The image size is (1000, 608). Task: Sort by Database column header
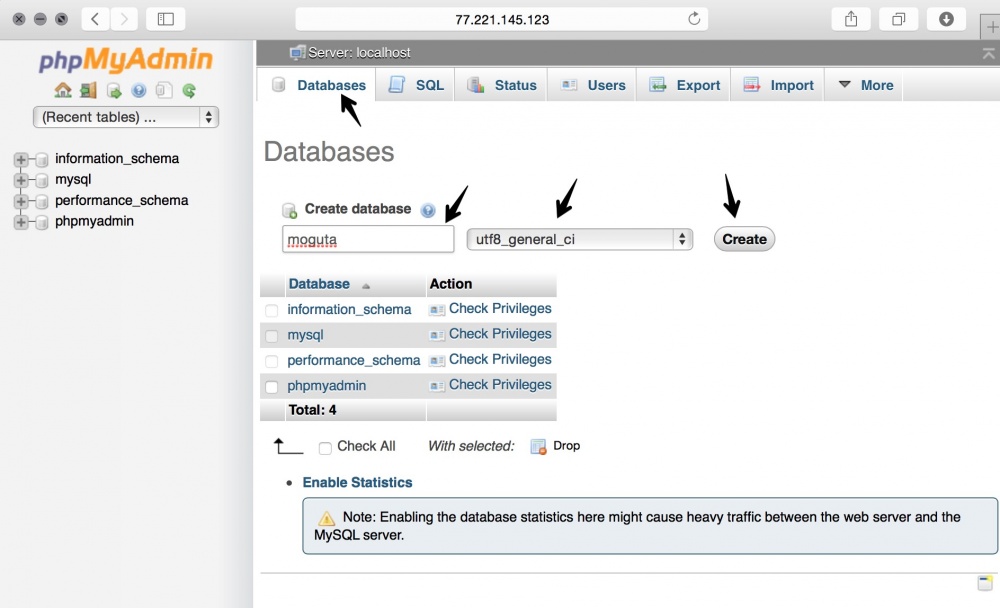click(319, 284)
